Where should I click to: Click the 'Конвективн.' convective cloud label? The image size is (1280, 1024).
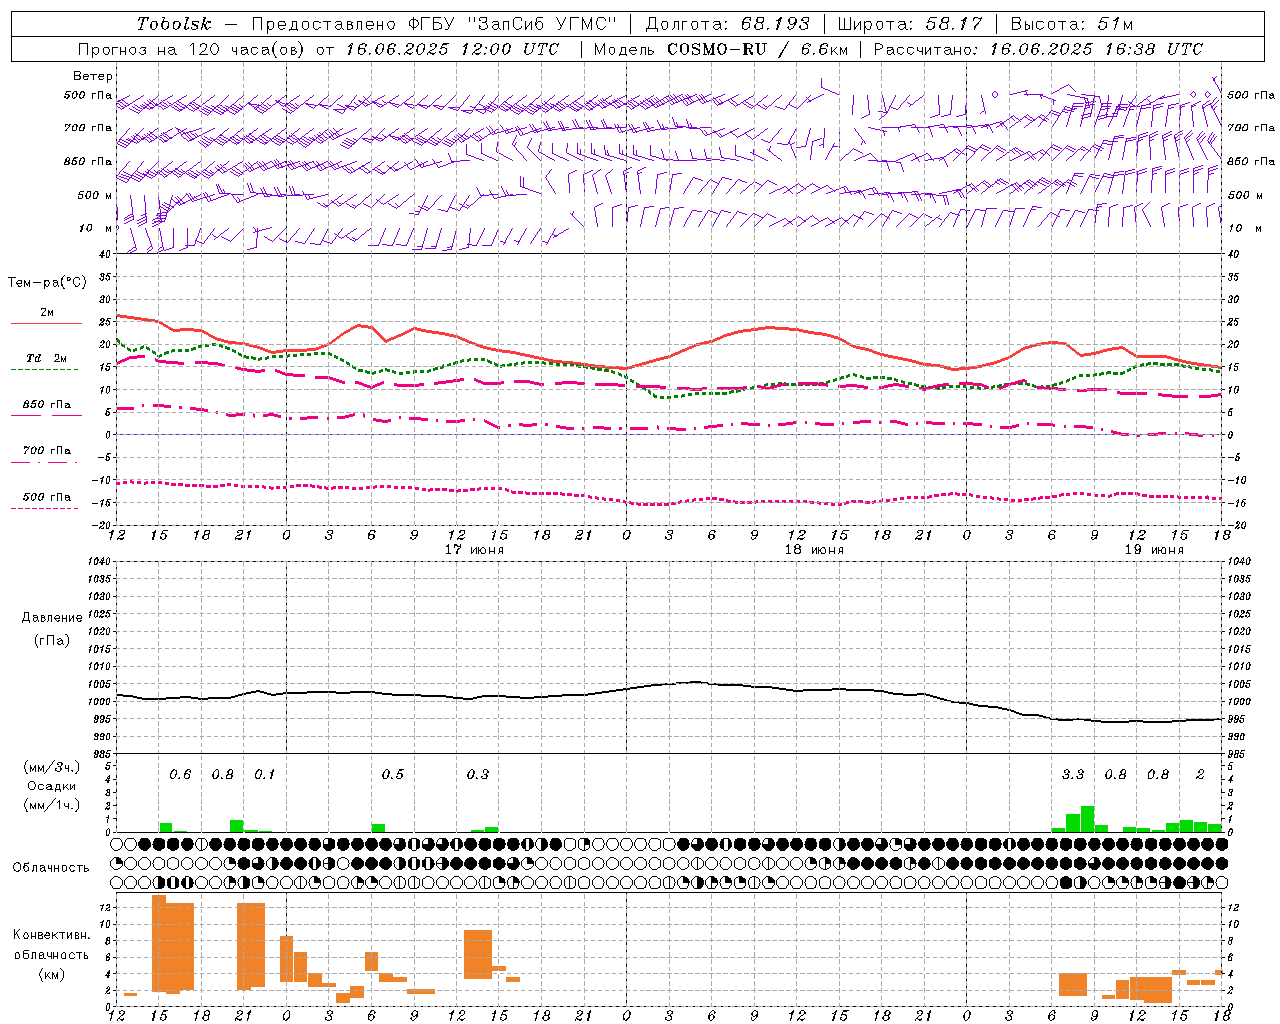[x=52, y=935]
